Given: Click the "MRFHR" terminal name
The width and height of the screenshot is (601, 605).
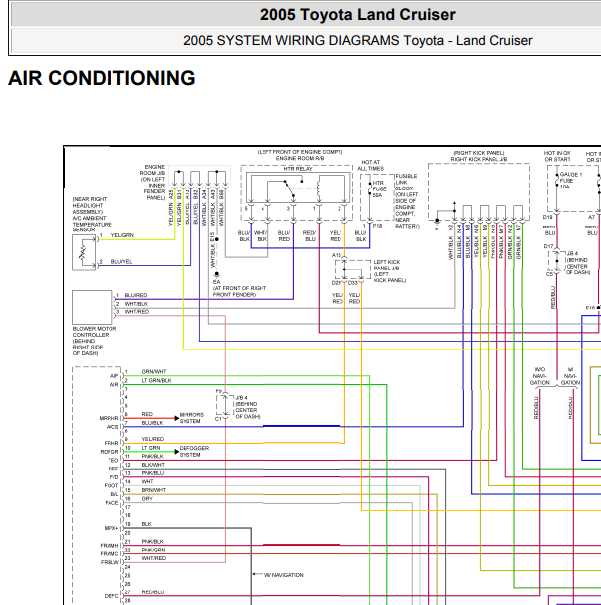Looking at the screenshot, I should (109, 418).
